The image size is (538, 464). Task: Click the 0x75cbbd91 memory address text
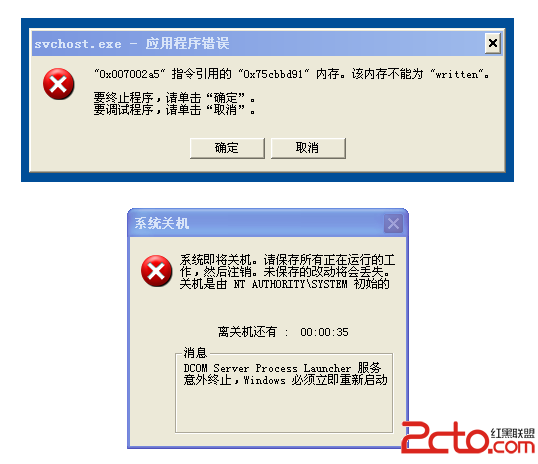click(x=274, y=74)
